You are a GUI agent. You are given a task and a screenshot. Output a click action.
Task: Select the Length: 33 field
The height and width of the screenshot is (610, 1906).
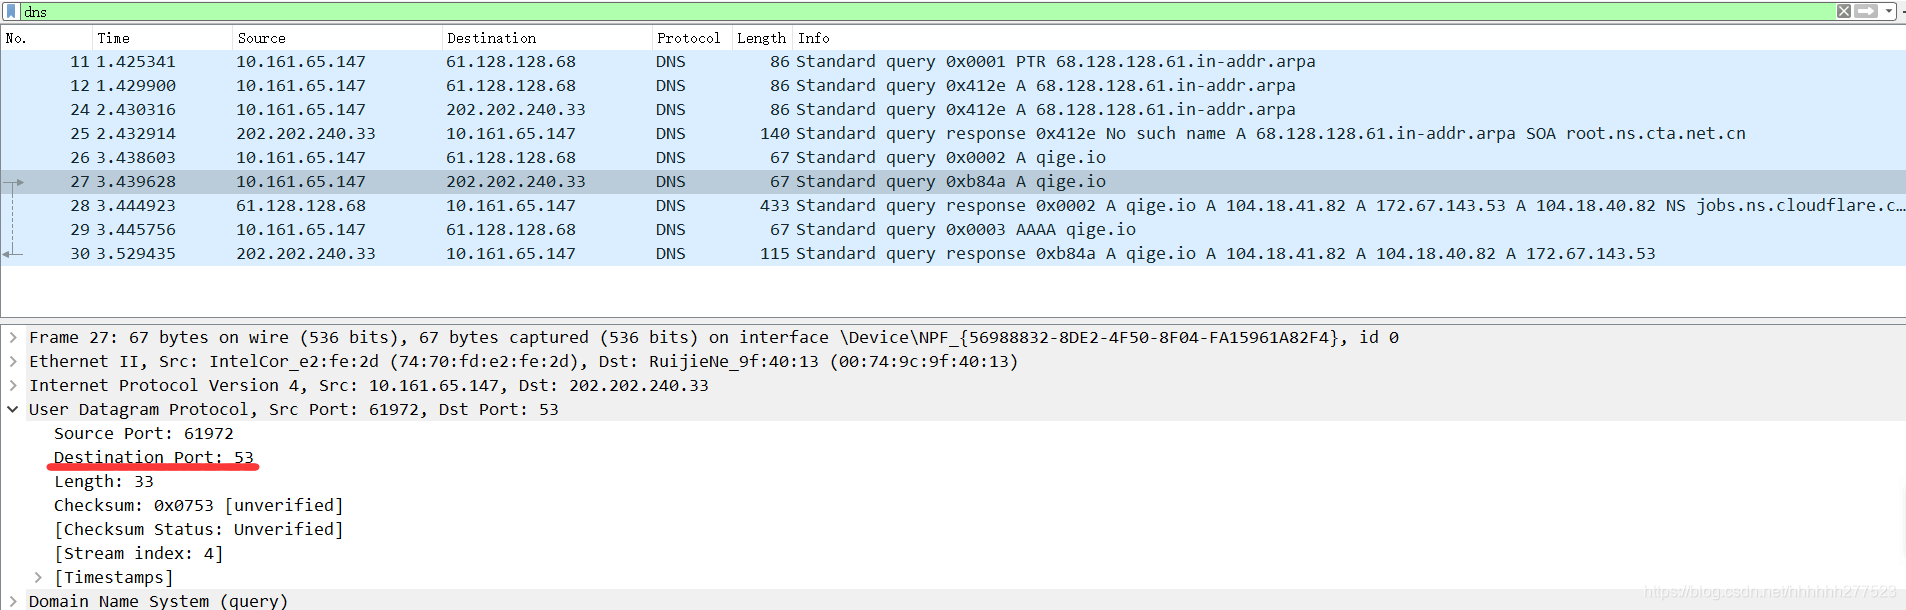104,482
